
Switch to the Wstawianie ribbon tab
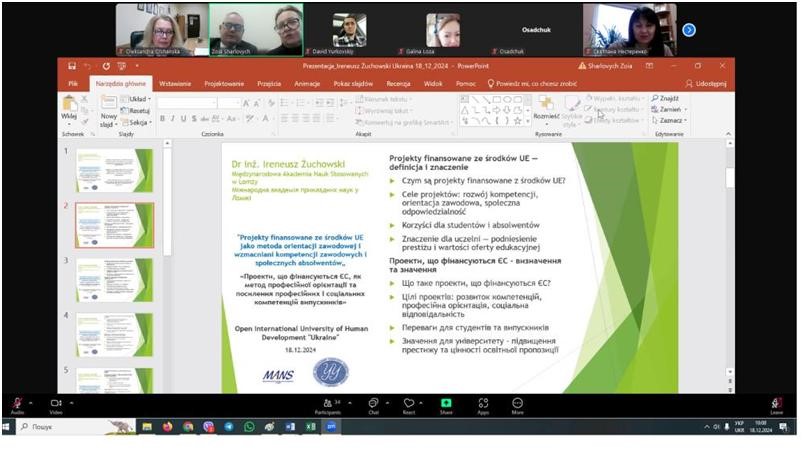point(175,84)
